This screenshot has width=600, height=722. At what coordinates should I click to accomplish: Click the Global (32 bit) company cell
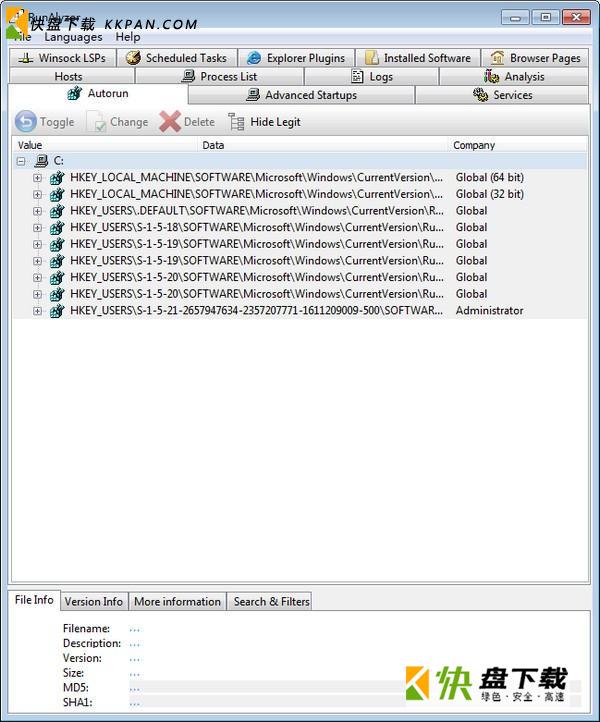click(489, 194)
